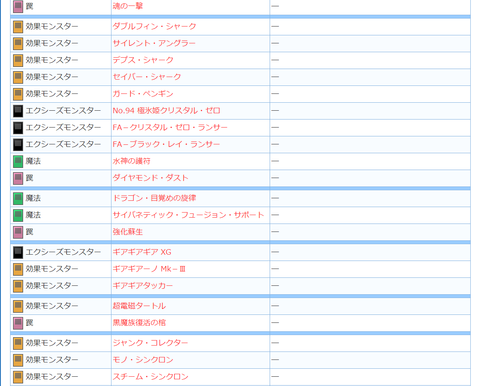The height and width of the screenshot is (386, 480).
Task: Open the スチーム・シンクロン card link
Action: tap(150, 376)
